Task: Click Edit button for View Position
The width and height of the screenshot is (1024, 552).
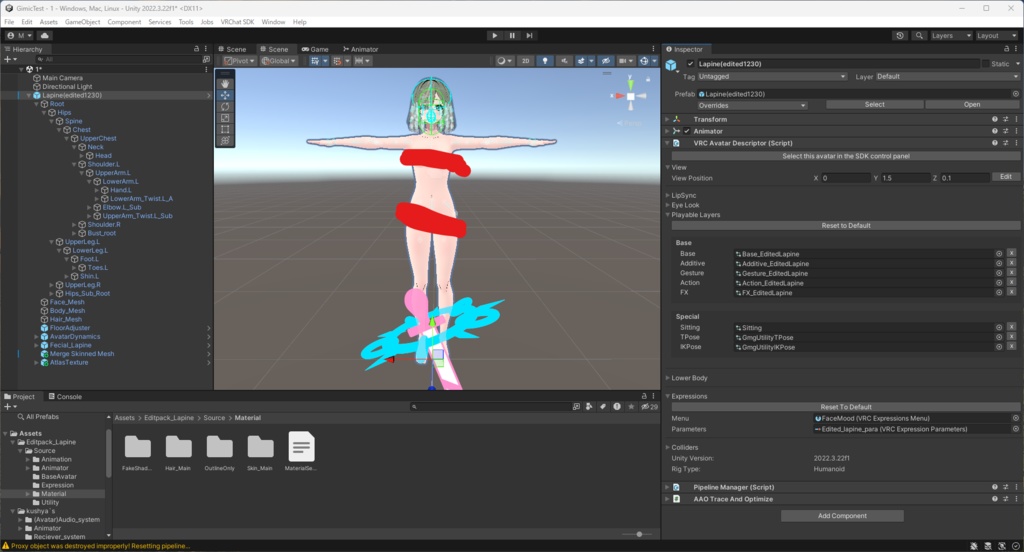Action: click(x=1006, y=177)
